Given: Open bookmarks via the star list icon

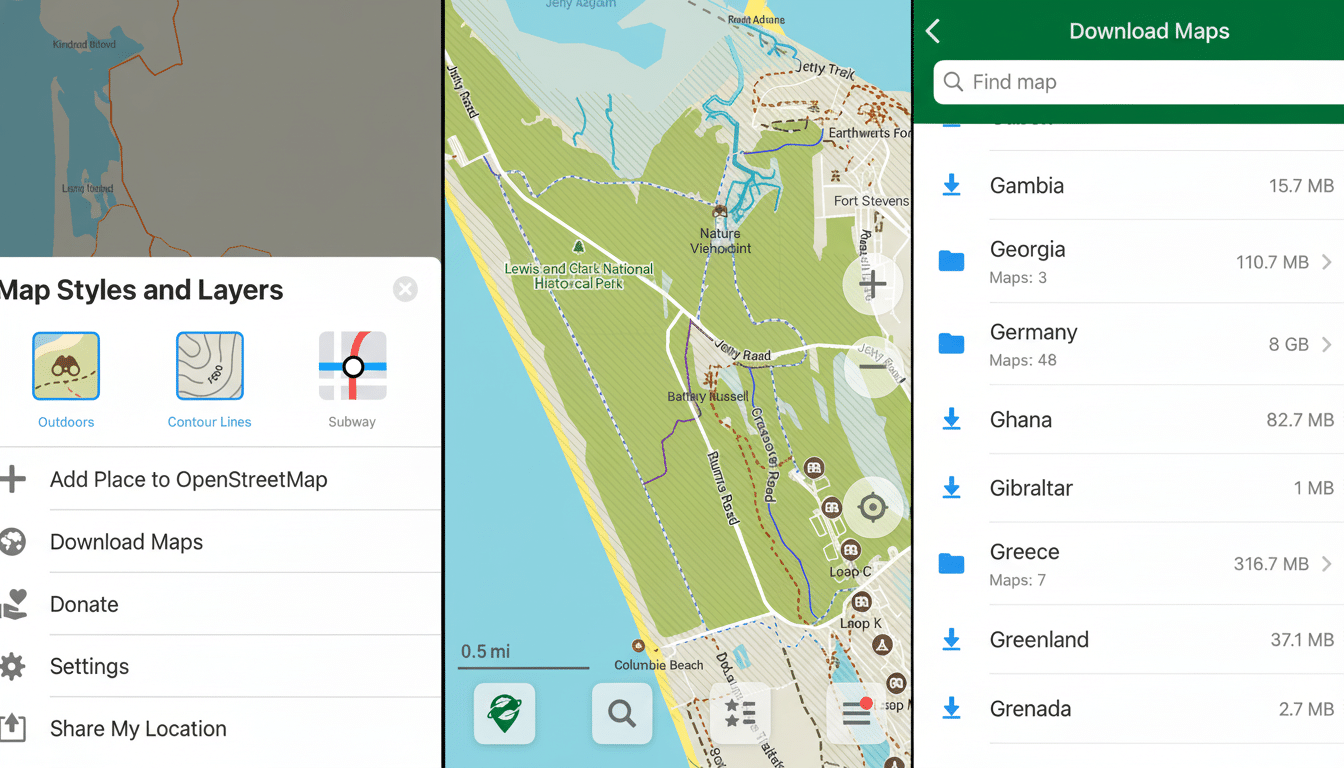Looking at the screenshot, I should (x=740, y=714).
